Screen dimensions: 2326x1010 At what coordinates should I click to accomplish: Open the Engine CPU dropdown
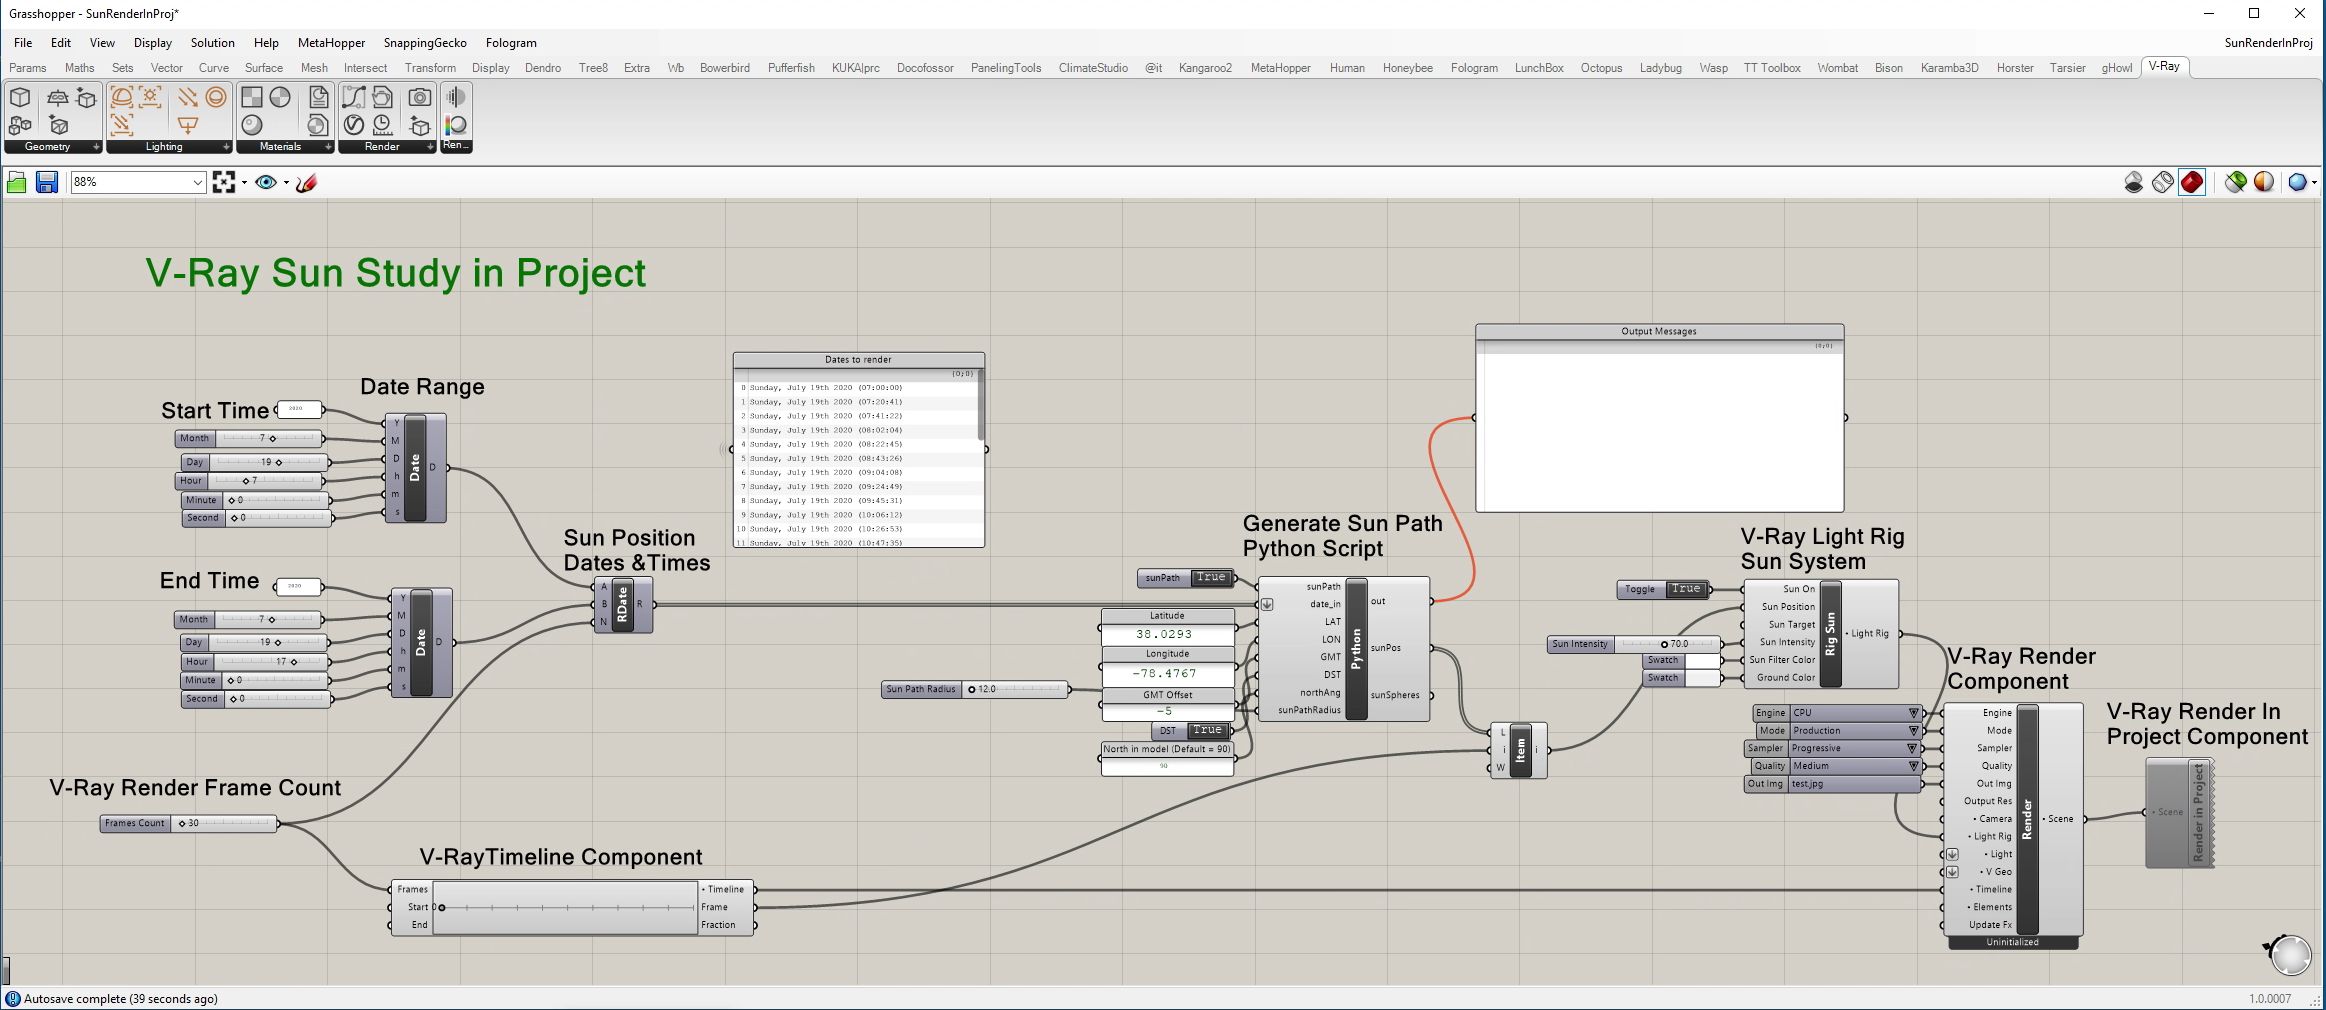1838,713
